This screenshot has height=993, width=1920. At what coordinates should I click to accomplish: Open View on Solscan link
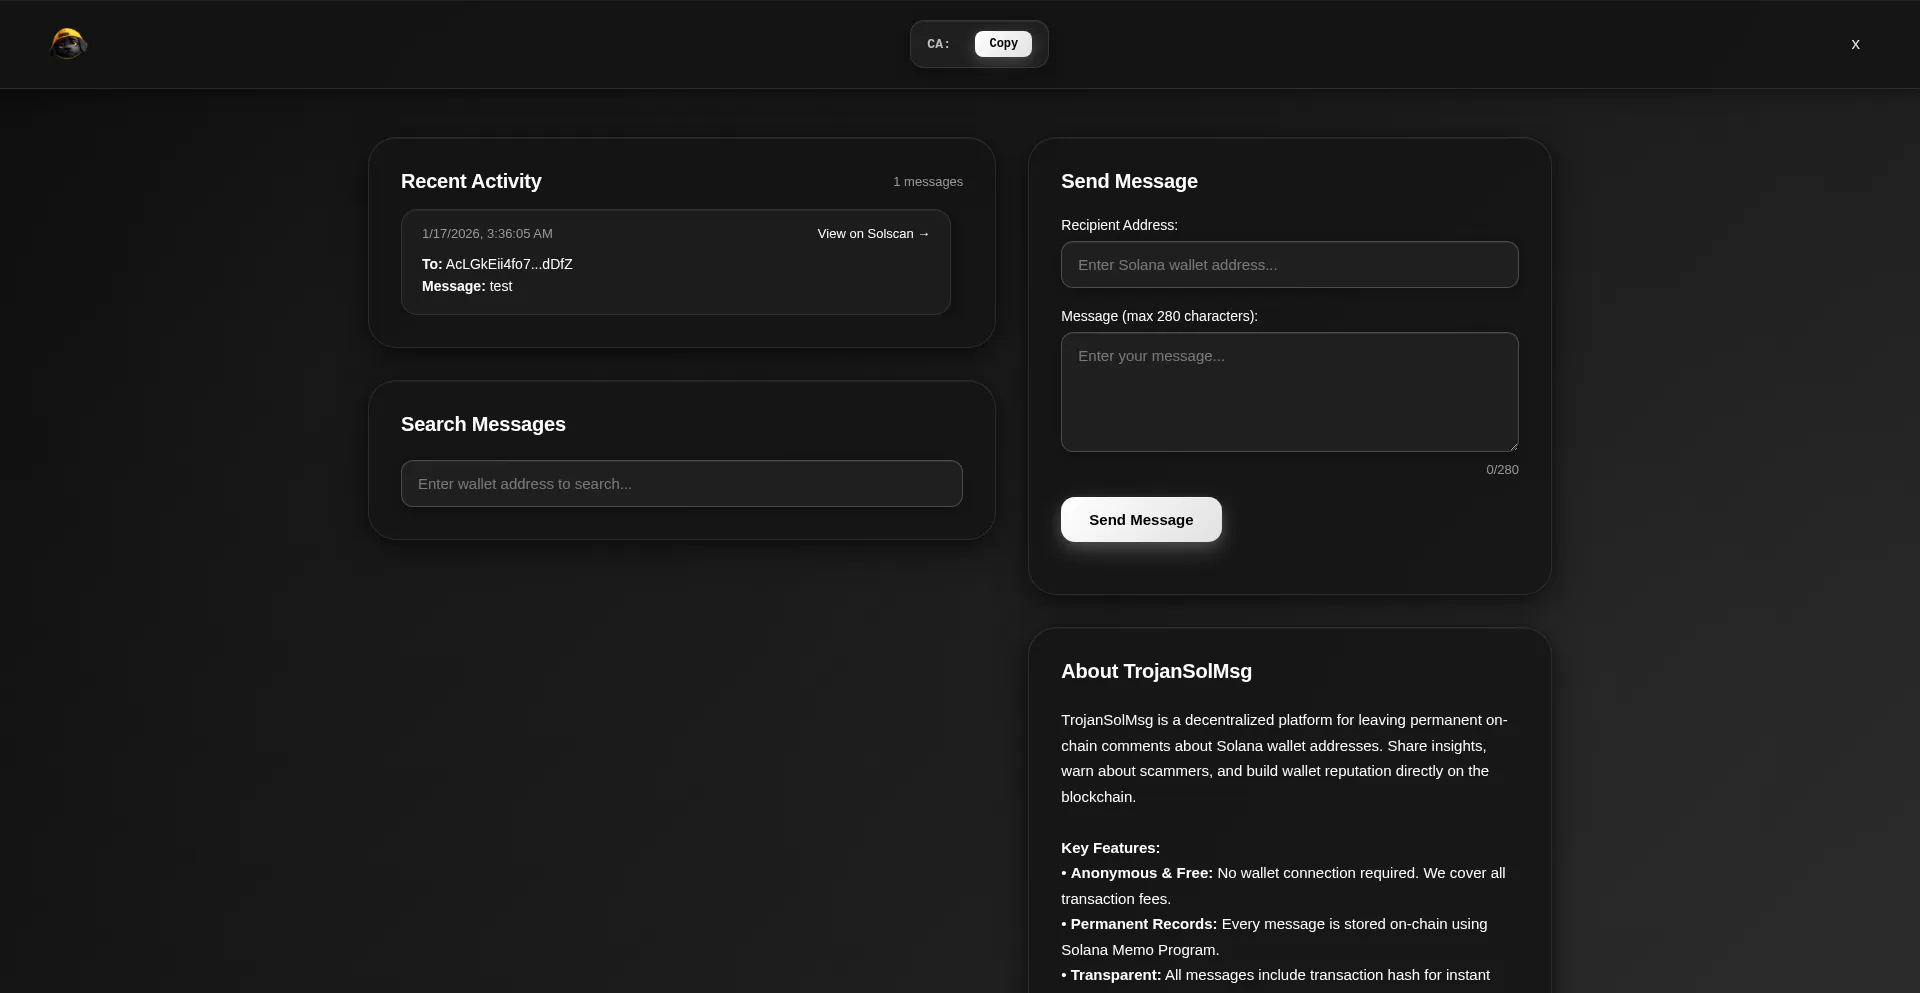tap(872, 234)
